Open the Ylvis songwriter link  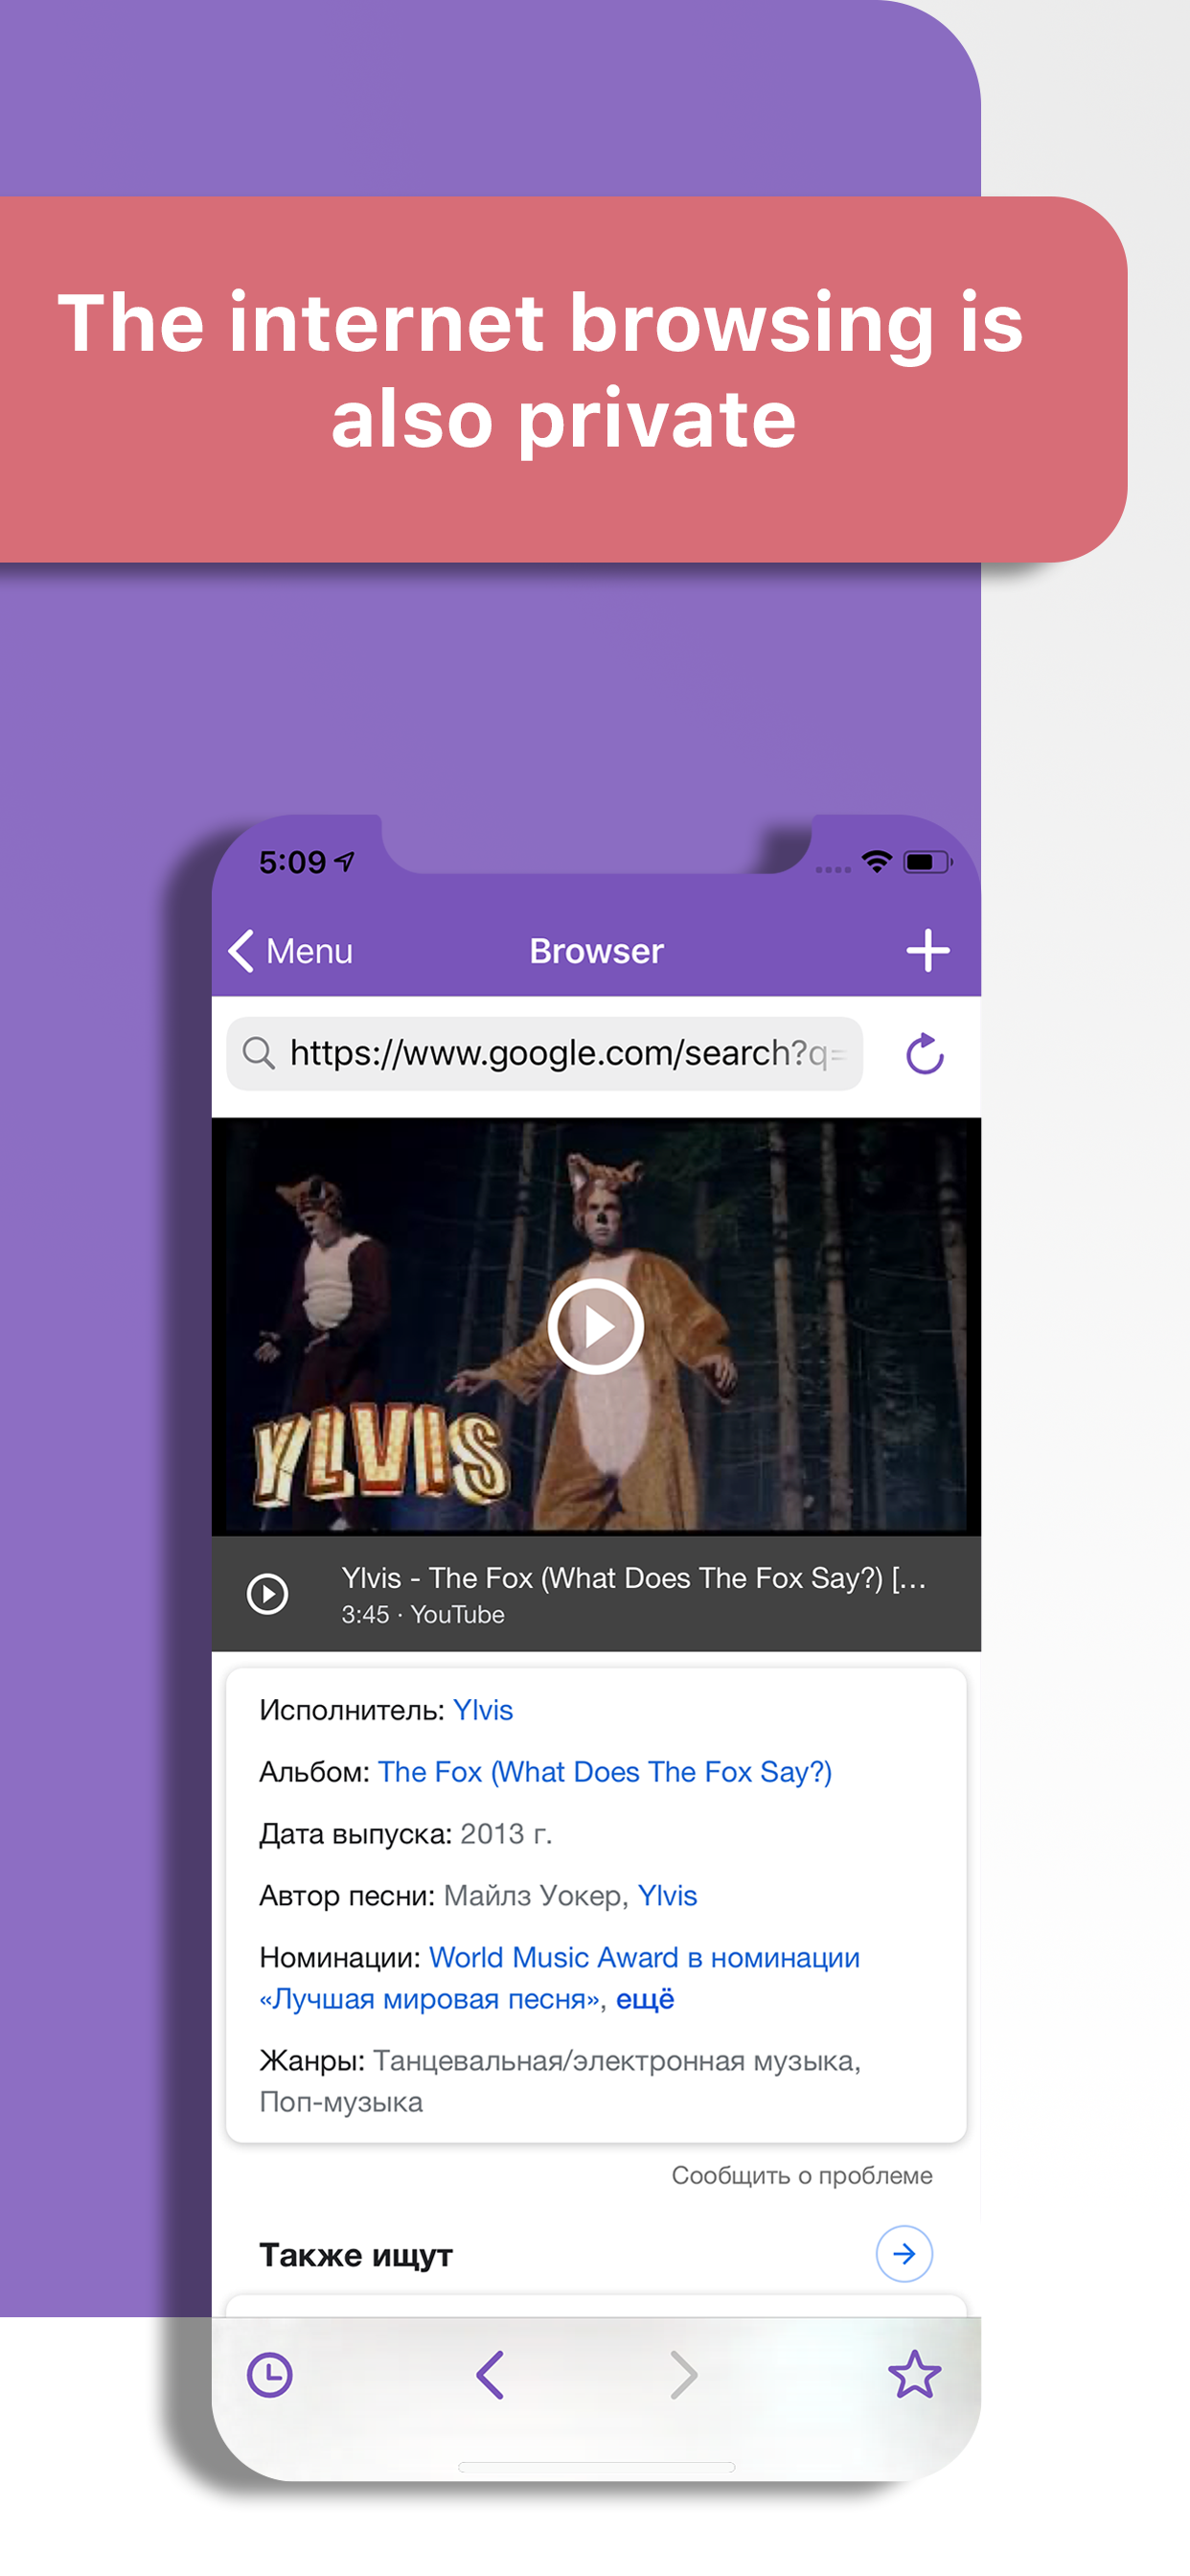click(667, 1896)
